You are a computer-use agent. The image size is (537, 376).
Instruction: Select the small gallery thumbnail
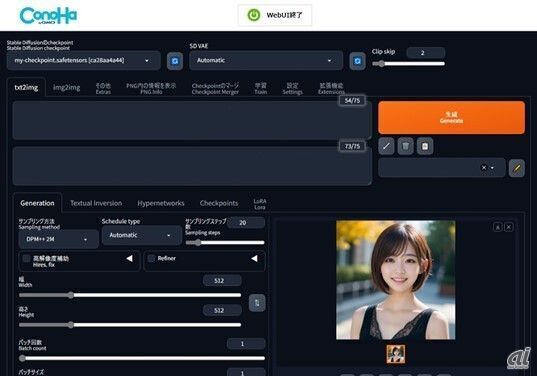[396, 354]
